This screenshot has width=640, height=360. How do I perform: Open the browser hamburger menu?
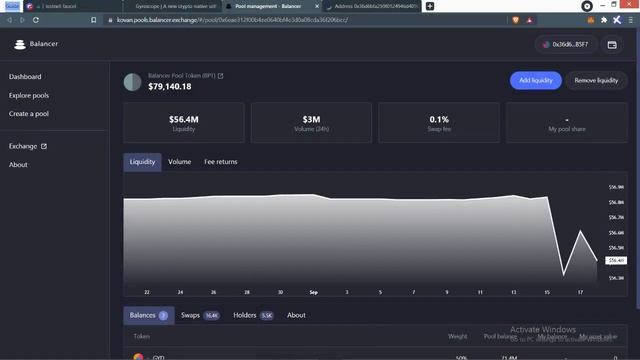tap(631, 20)
